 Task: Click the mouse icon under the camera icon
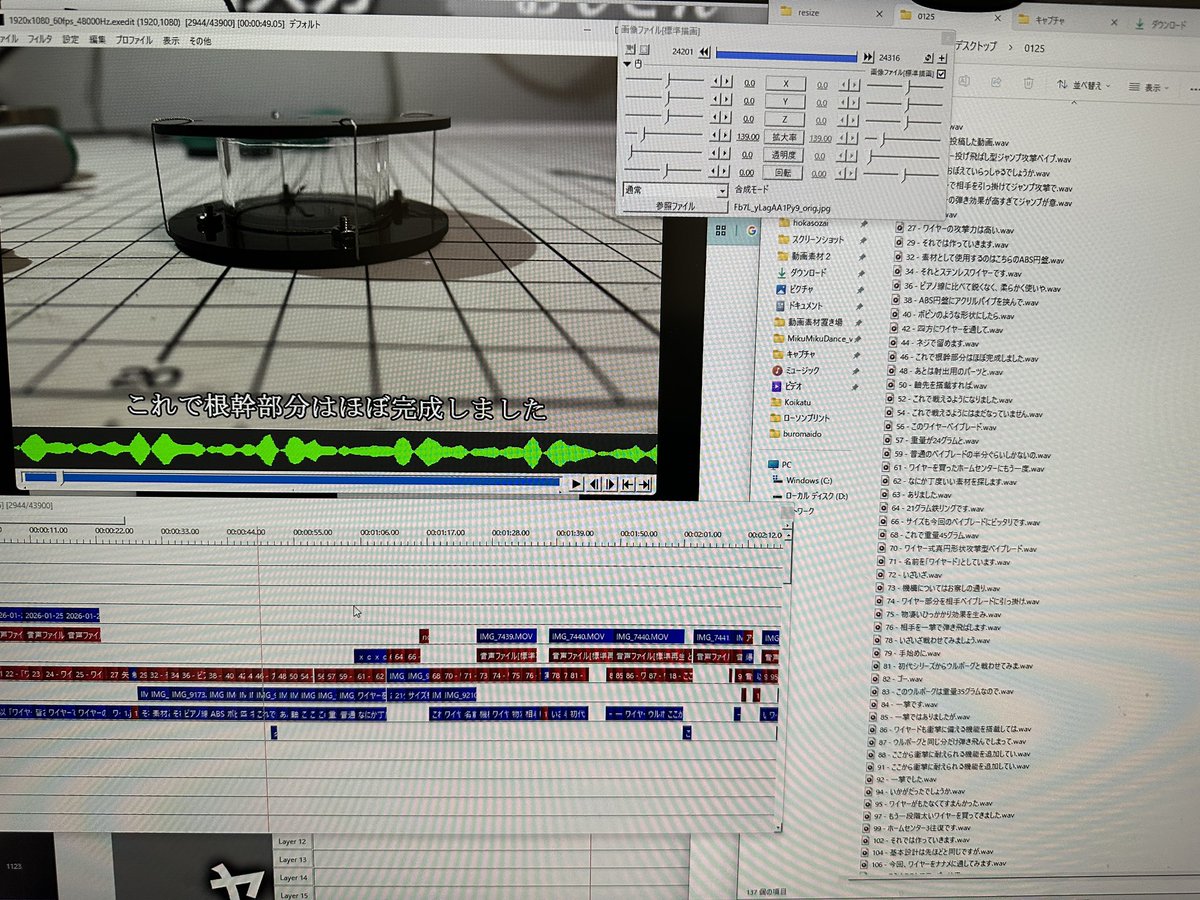(638, 64)
